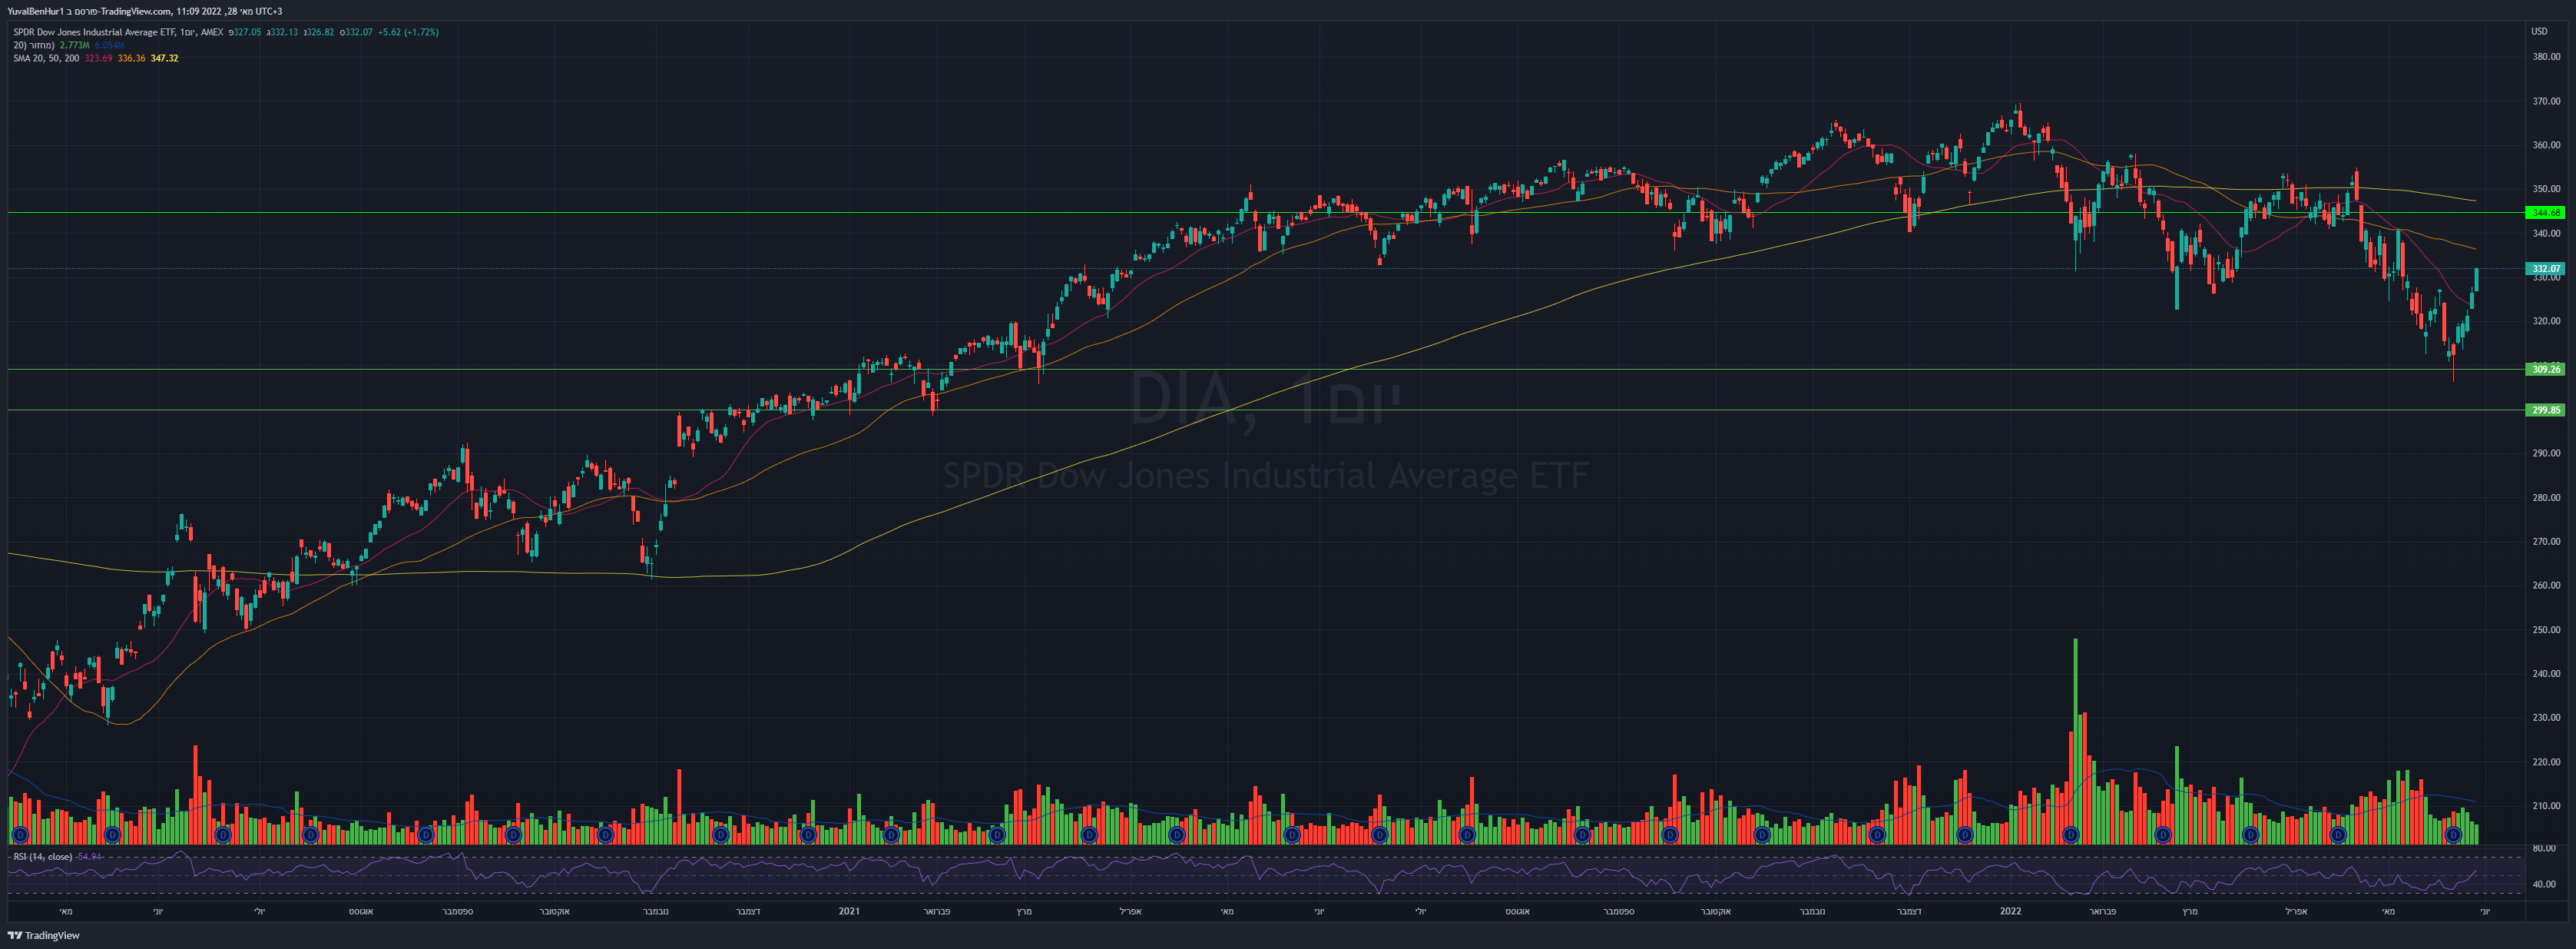2576x949 pixels.
Task: Click the USD currency label on the price axis
Action: coord(2539,31)
